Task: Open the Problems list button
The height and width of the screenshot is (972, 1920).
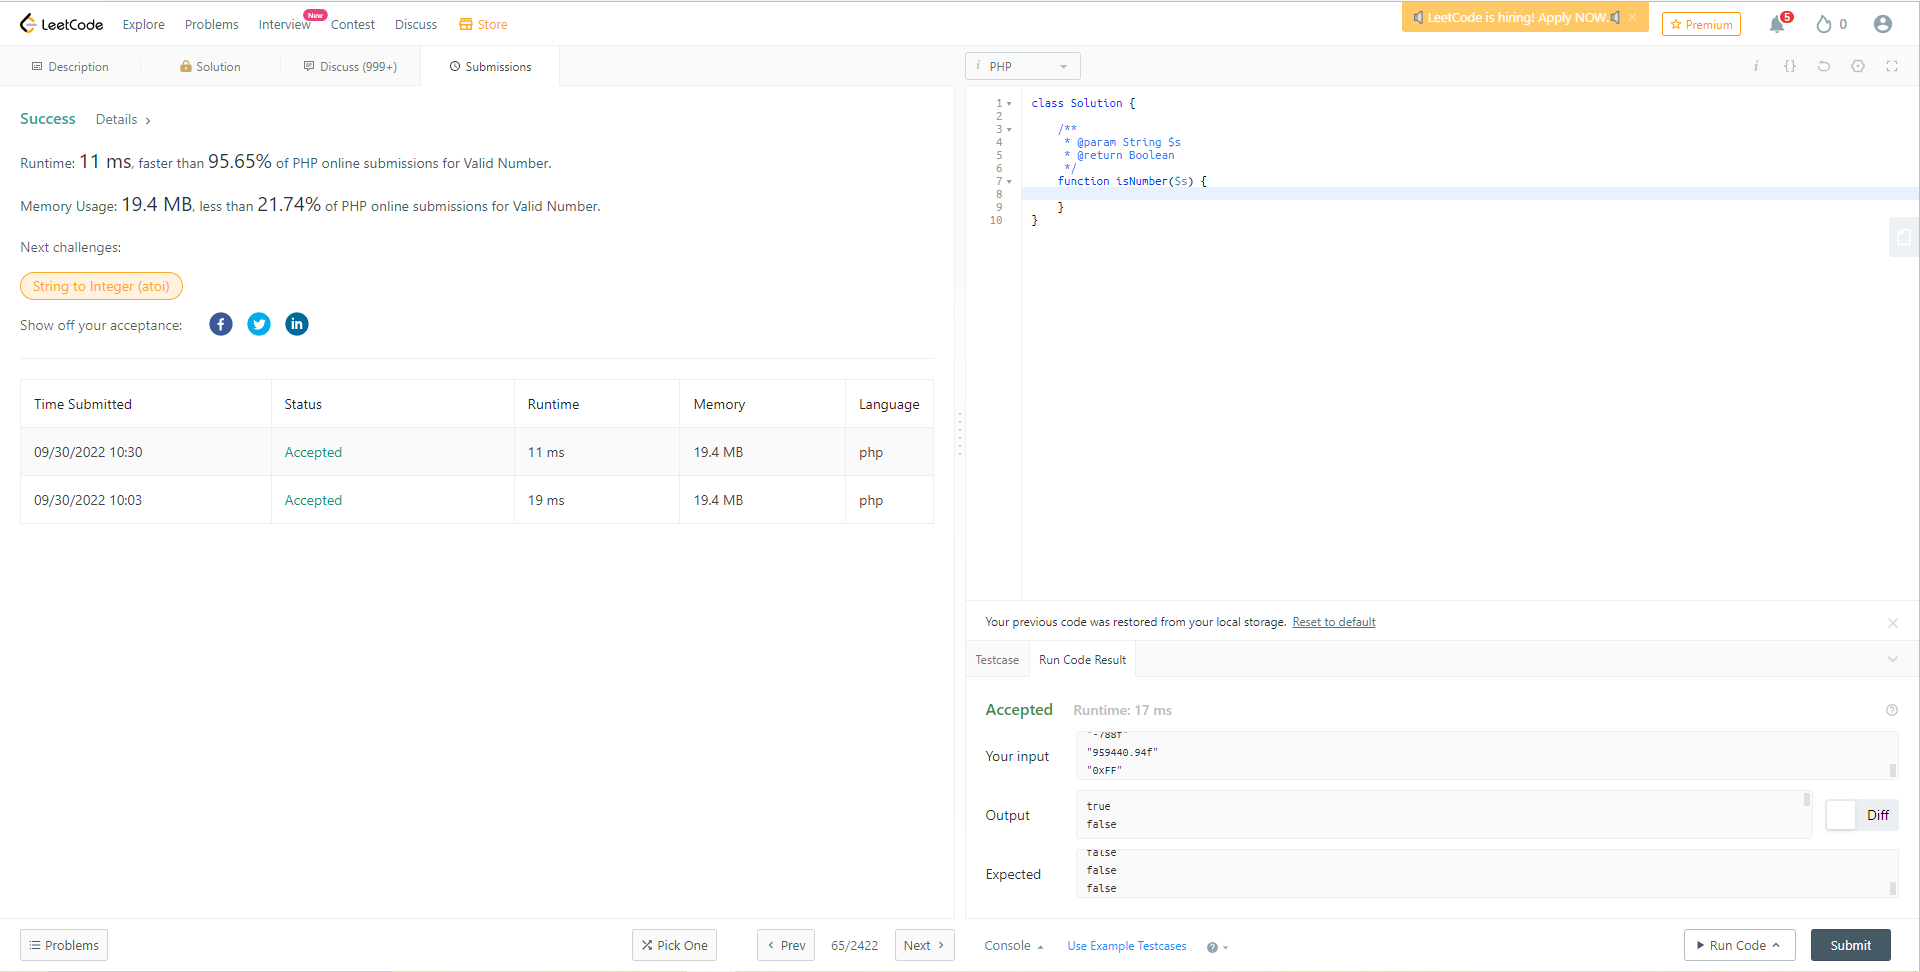Action: [x=64, y=945]
